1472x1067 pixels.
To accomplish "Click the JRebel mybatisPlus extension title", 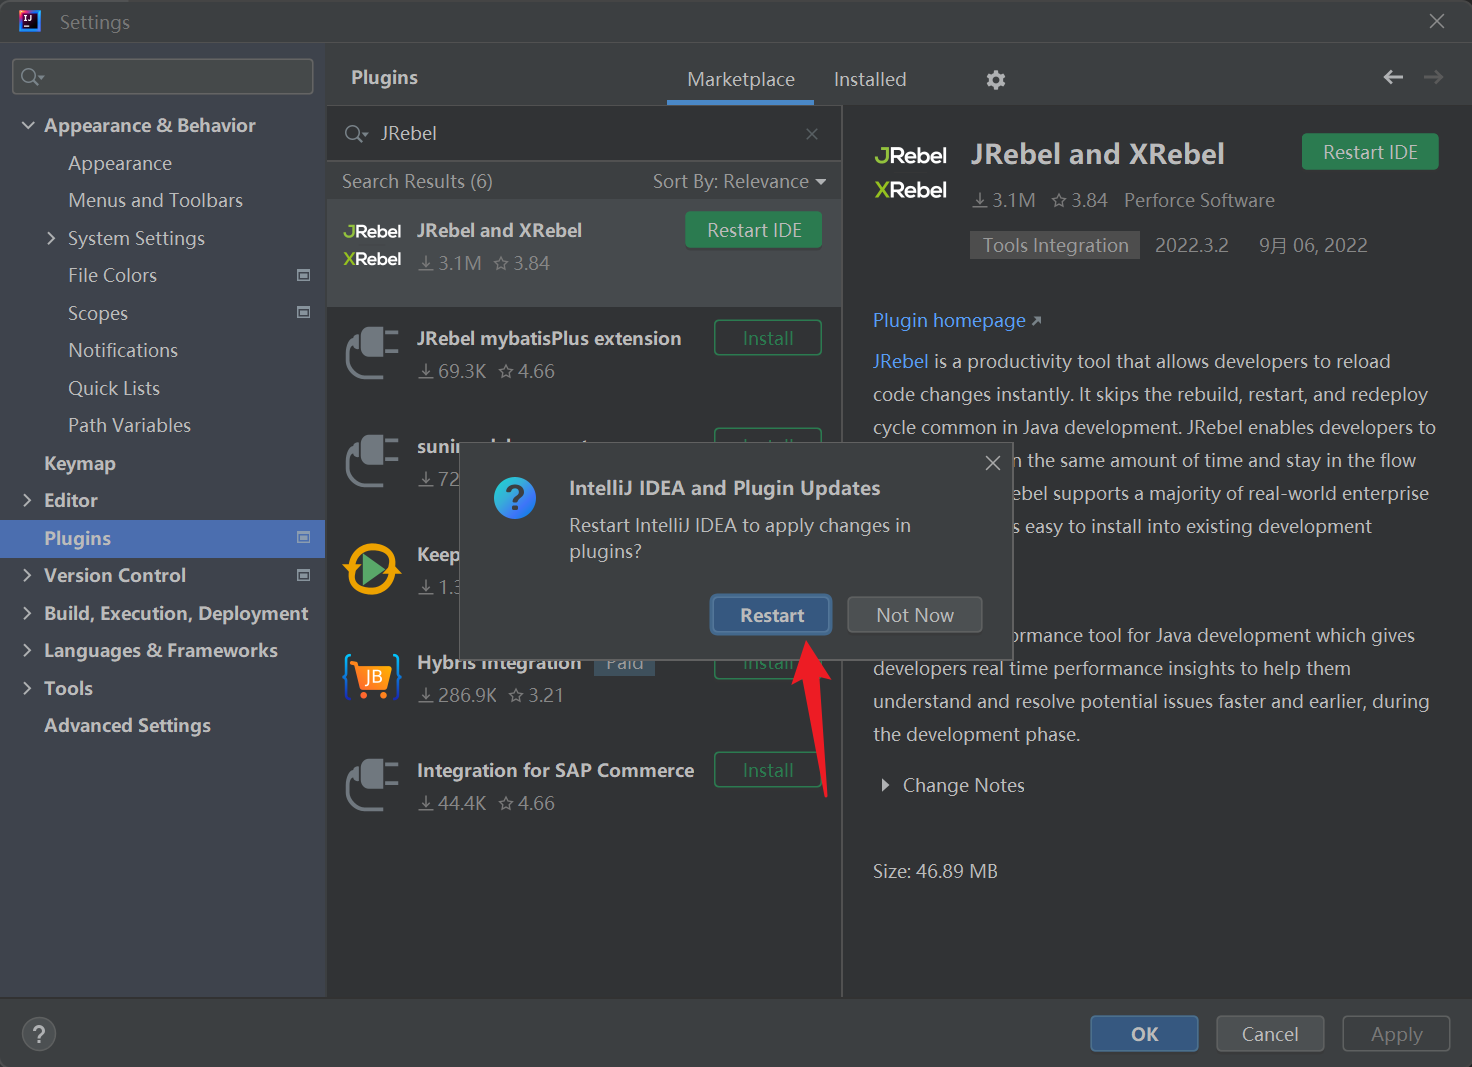I will coord(549,338).
